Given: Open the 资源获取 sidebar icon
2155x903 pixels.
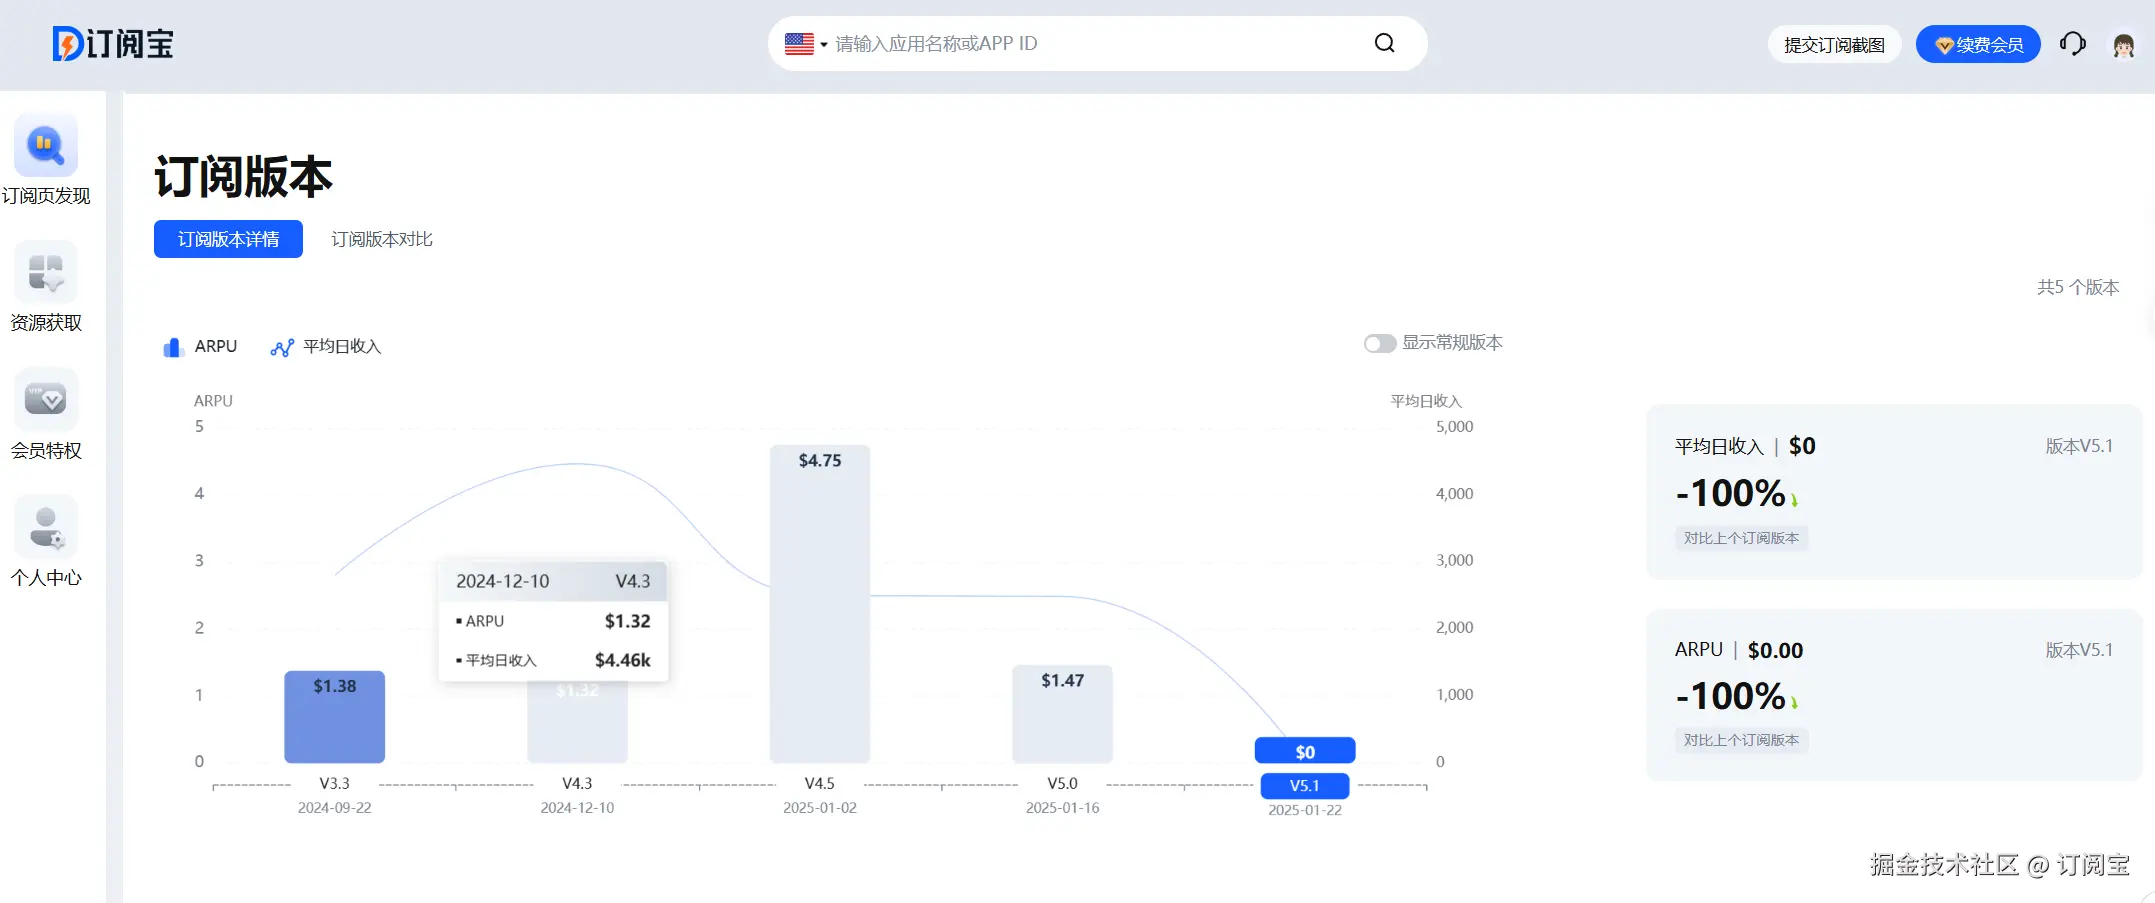Looking at the screenshot, I should (x=46, y=272).
